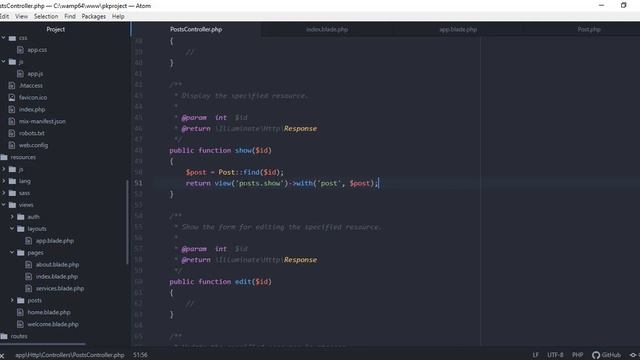Click app.blade.php file icon in layouts

pos(29,241)
